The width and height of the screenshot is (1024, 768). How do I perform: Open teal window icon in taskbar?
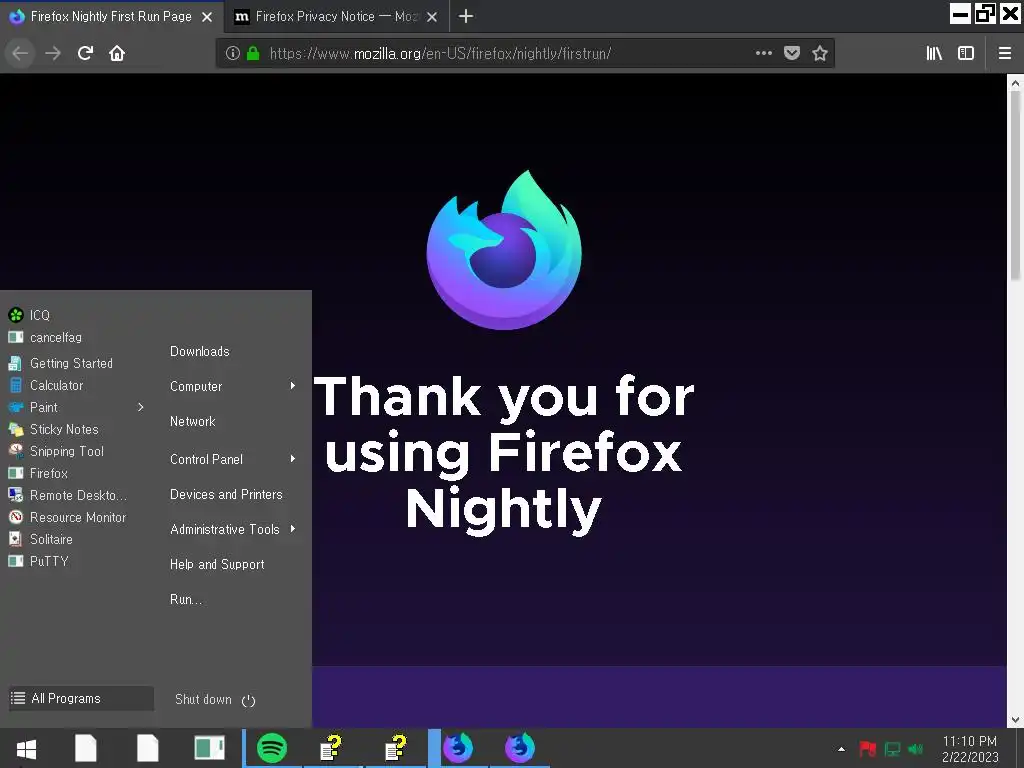(x=210, y=748)
